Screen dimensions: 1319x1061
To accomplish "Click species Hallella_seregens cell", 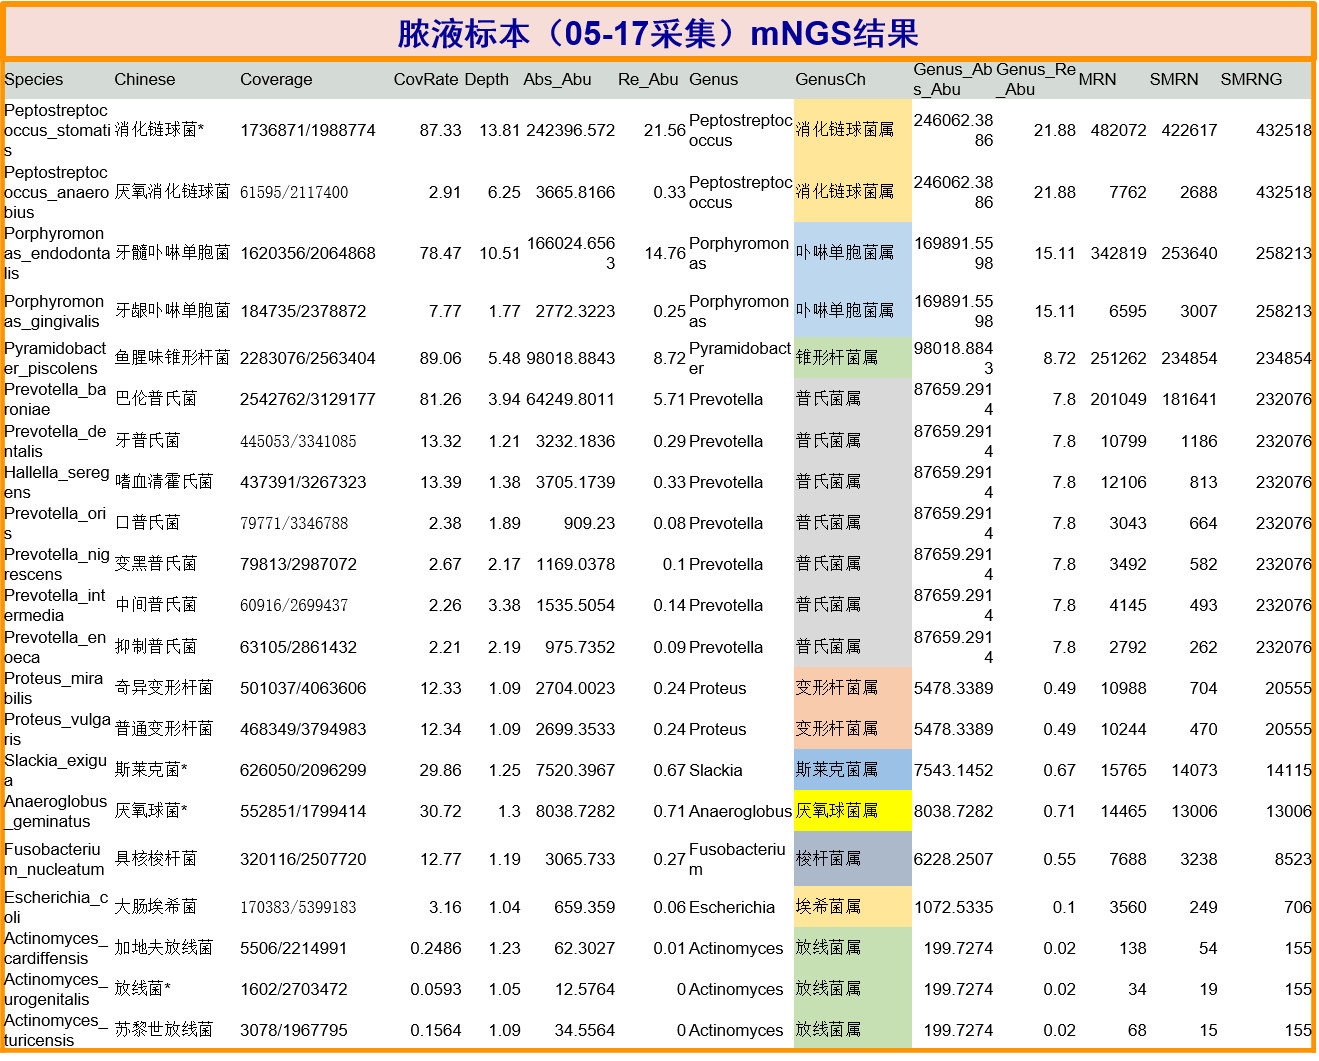I will click(x=57, y=482).
